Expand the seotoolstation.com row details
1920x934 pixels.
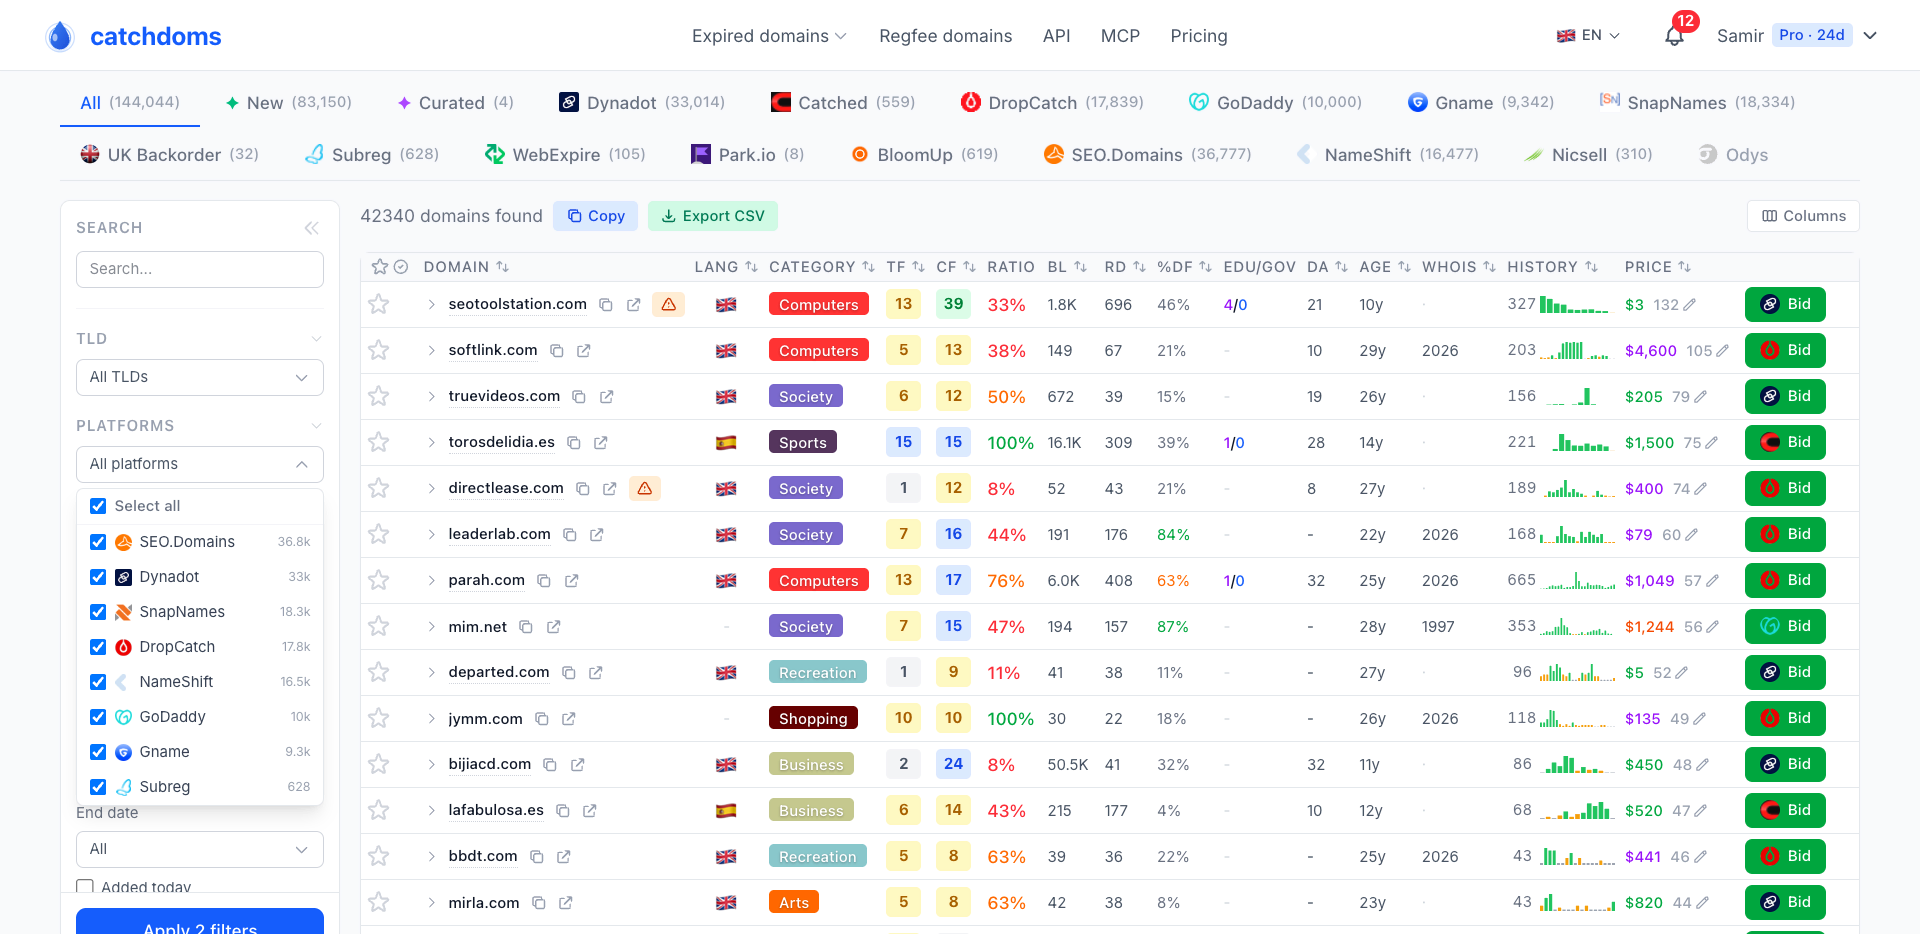pos(431,305)
